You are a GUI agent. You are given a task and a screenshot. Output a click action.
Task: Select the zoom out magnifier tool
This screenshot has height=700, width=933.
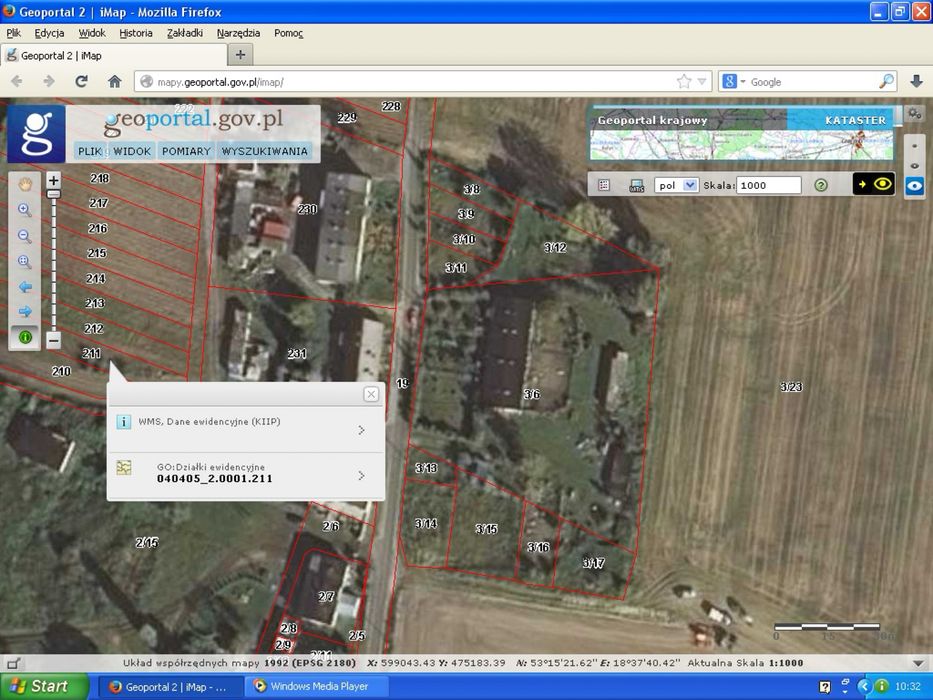coord(24,236)
